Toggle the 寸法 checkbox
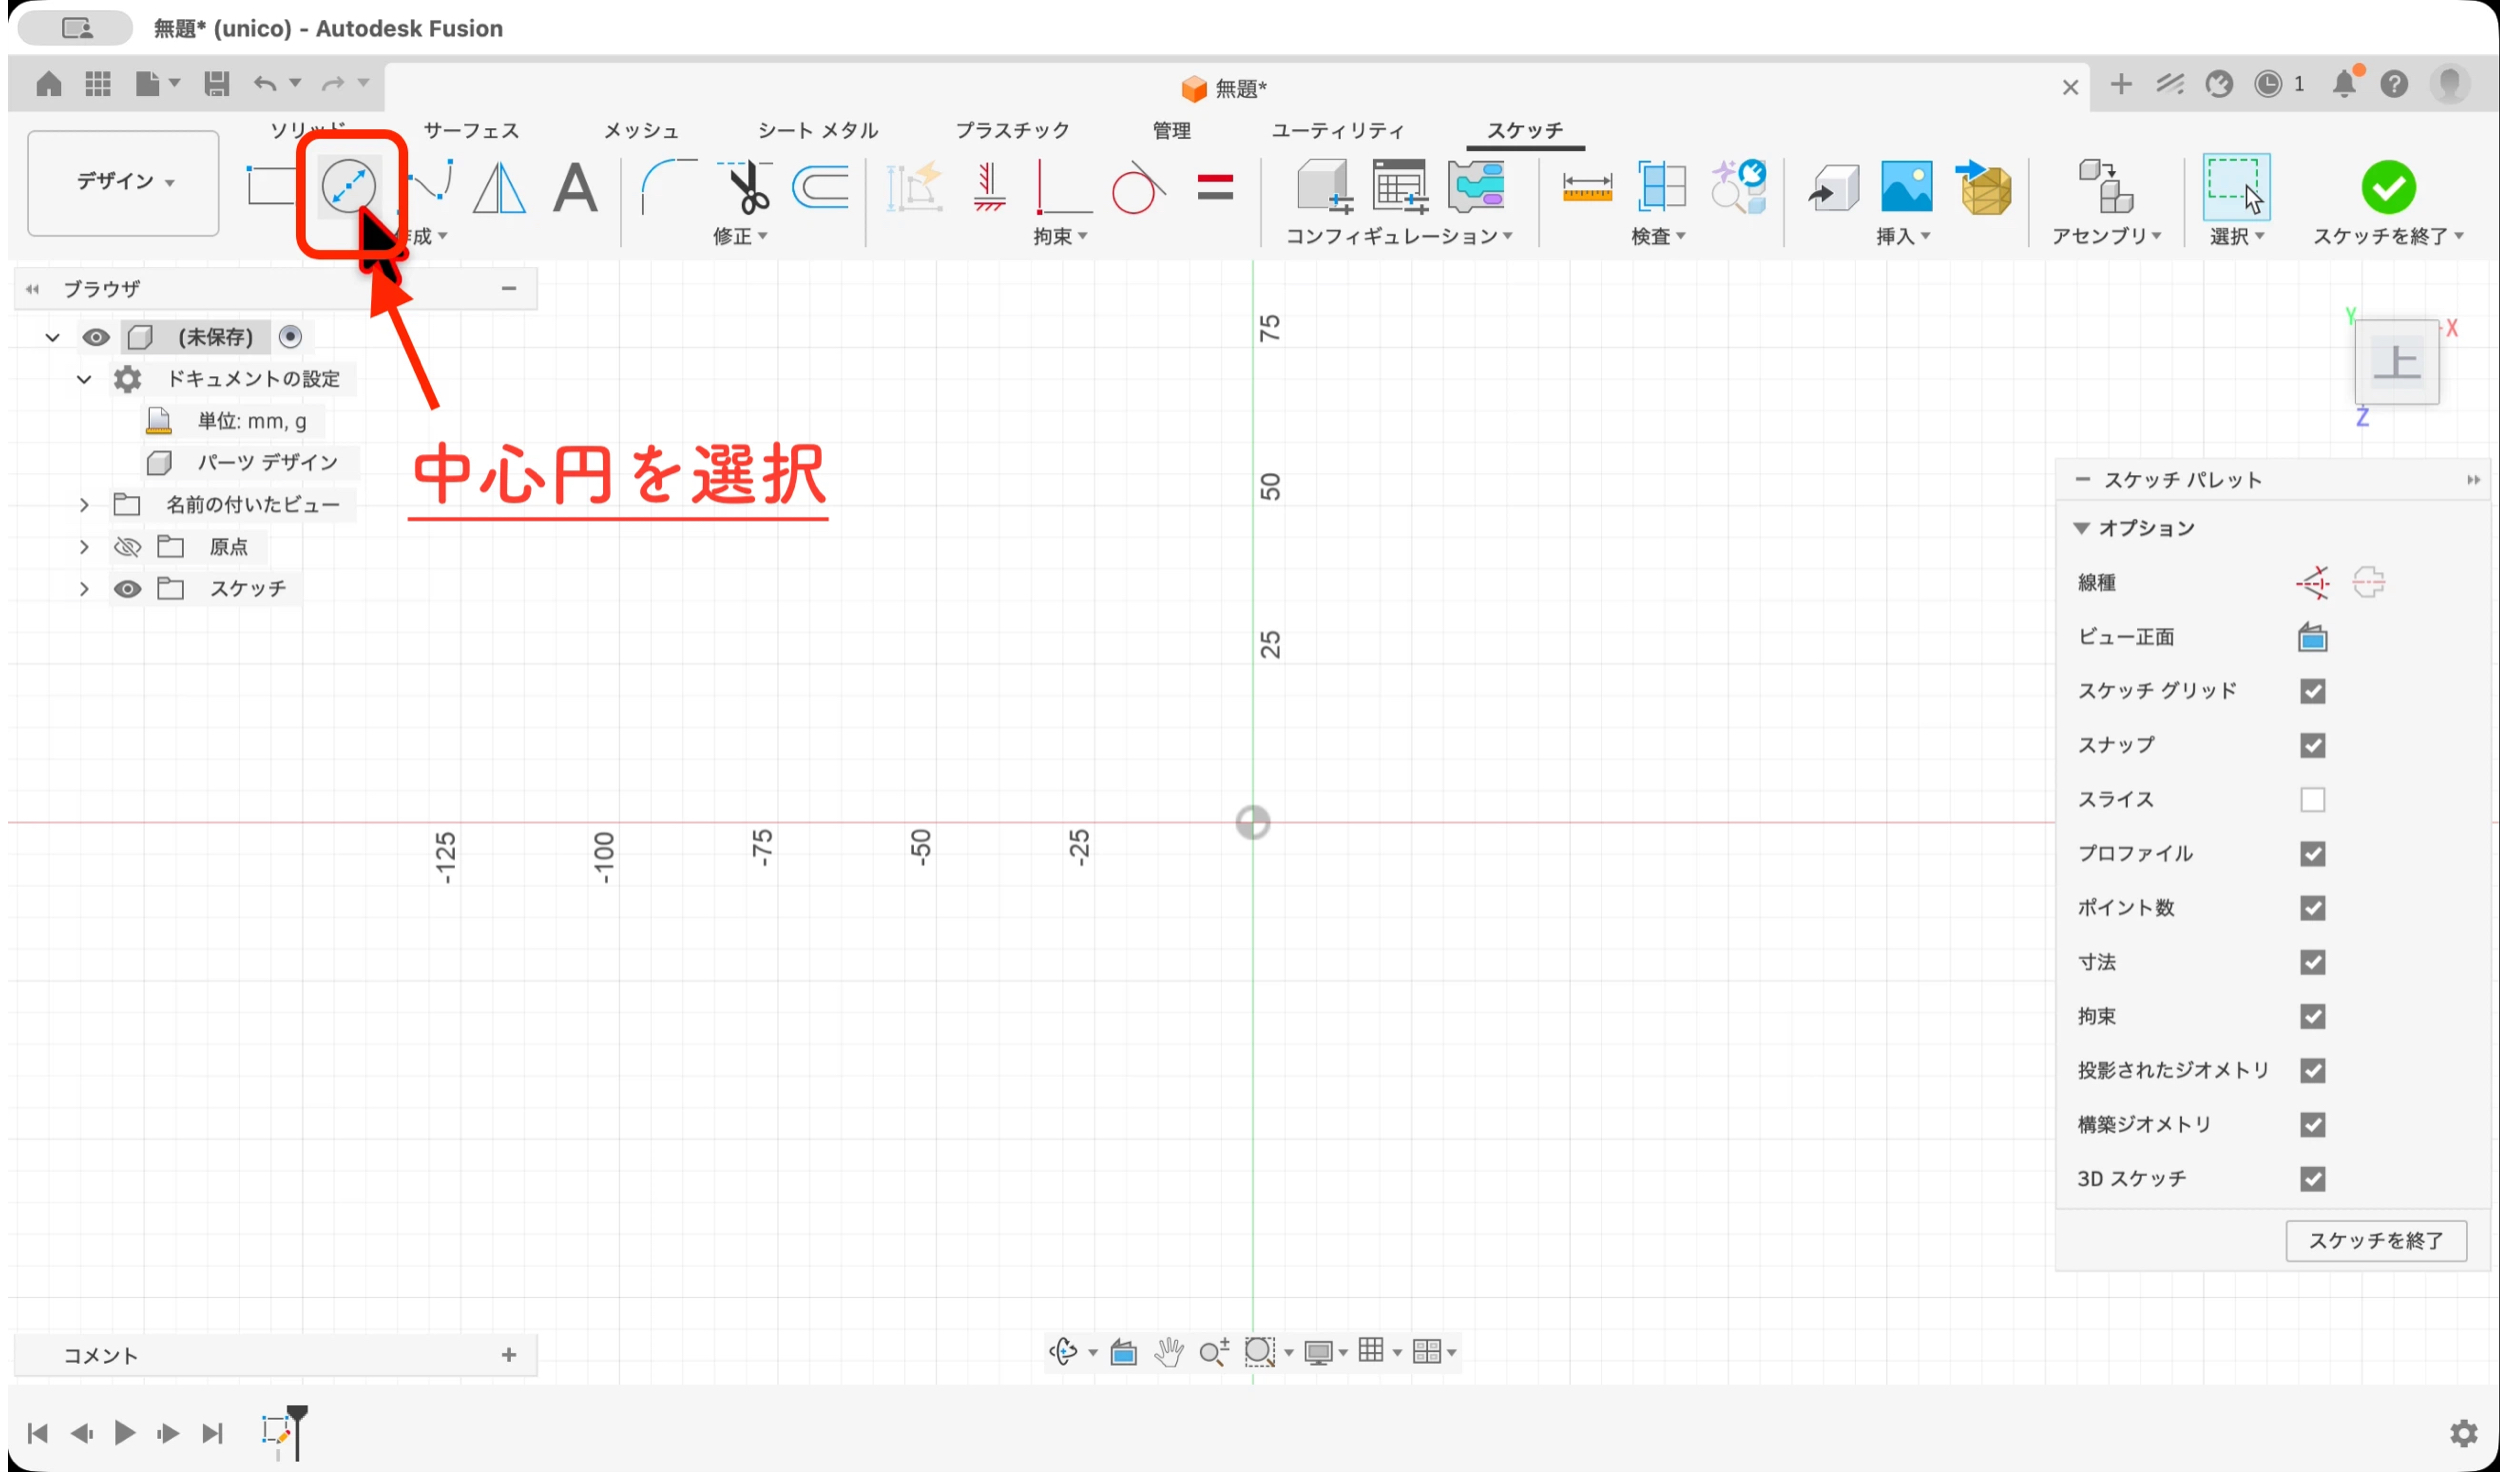The image size is (2500, 1472). 2312,962
